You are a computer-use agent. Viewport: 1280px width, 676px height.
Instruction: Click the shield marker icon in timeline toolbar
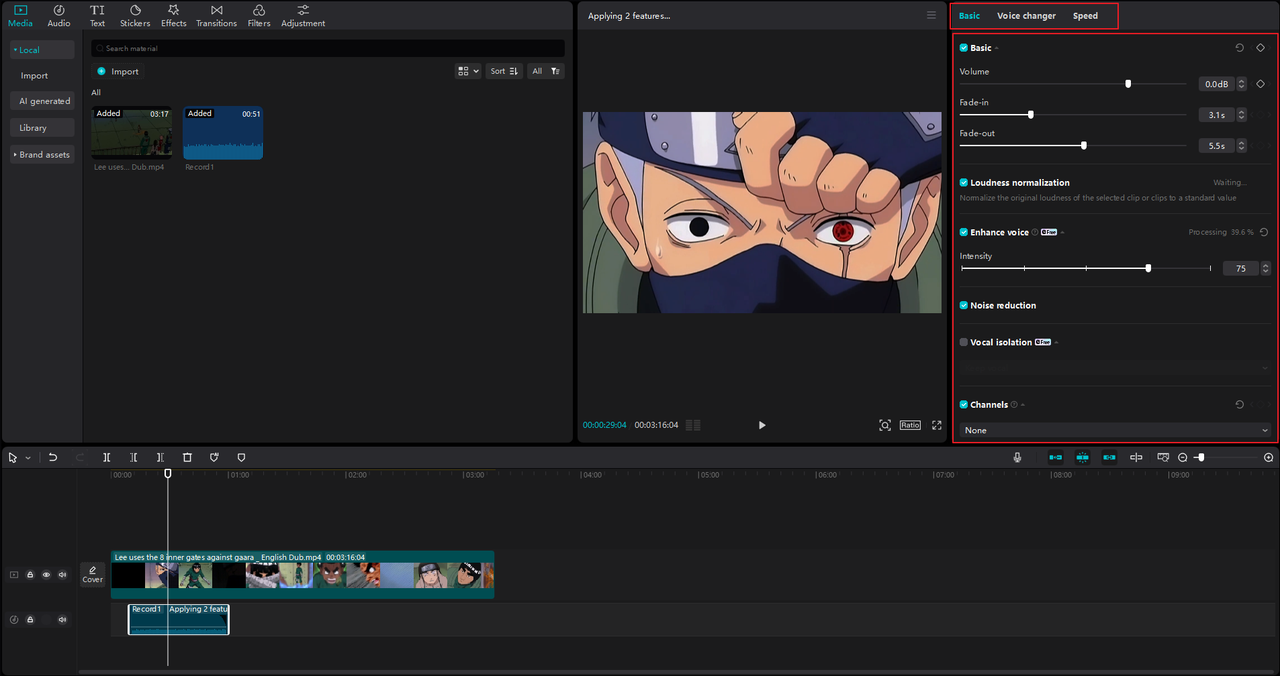point(241,457)
